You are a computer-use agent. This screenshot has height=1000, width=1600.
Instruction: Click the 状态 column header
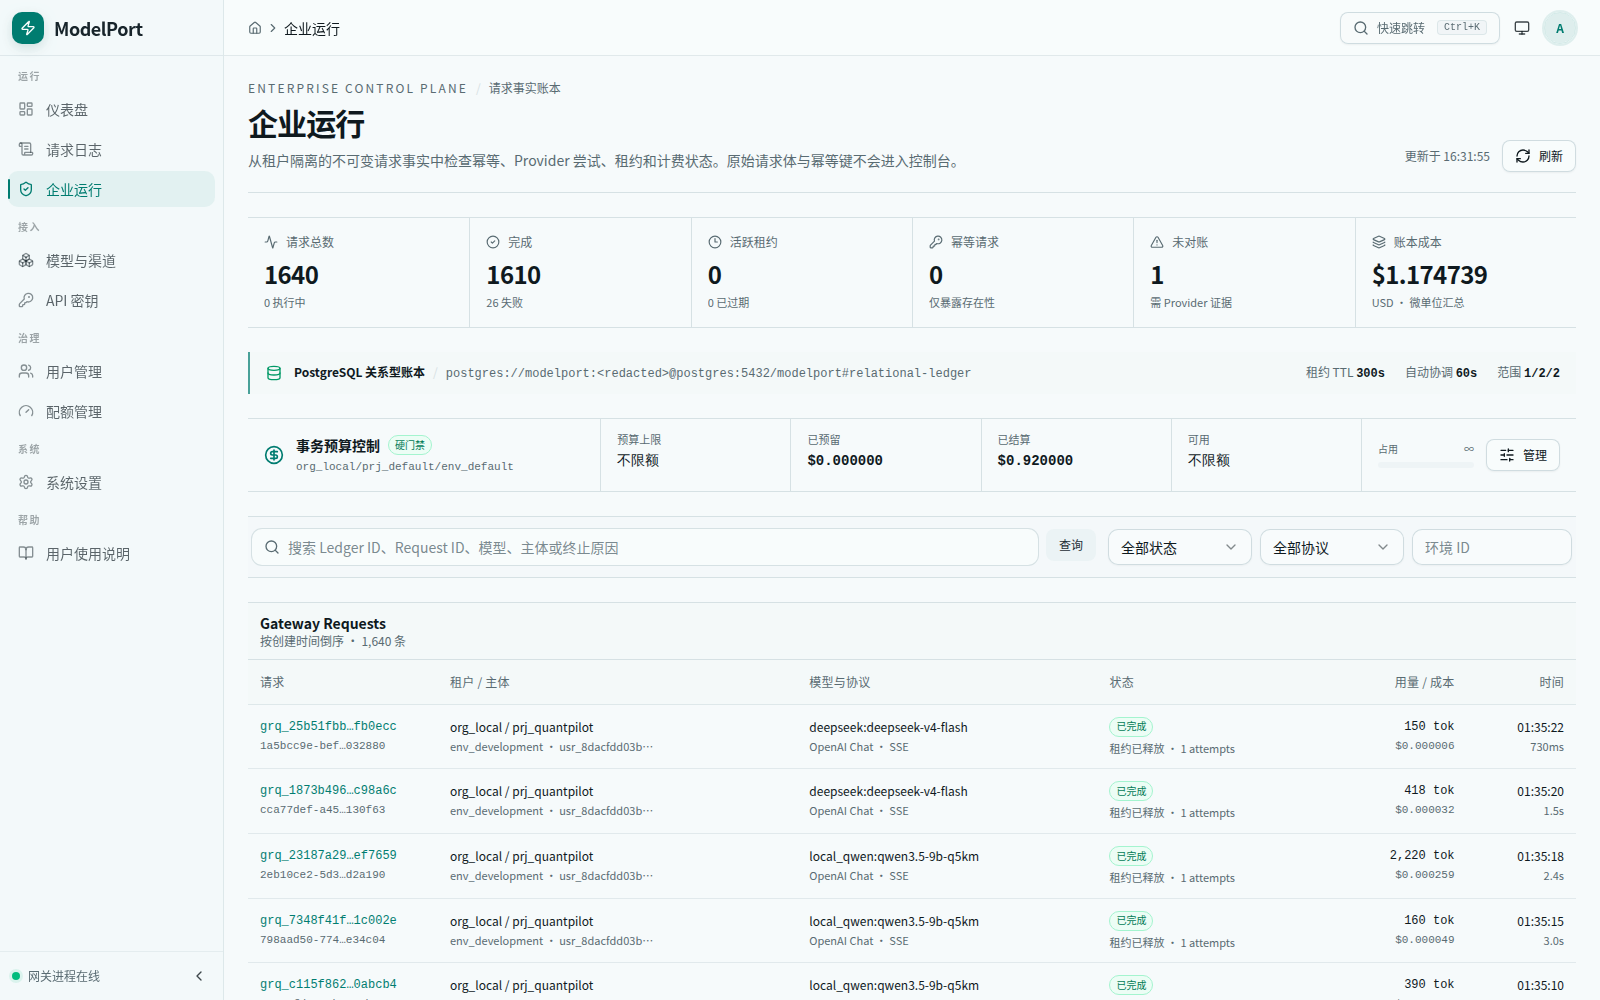1121,682
